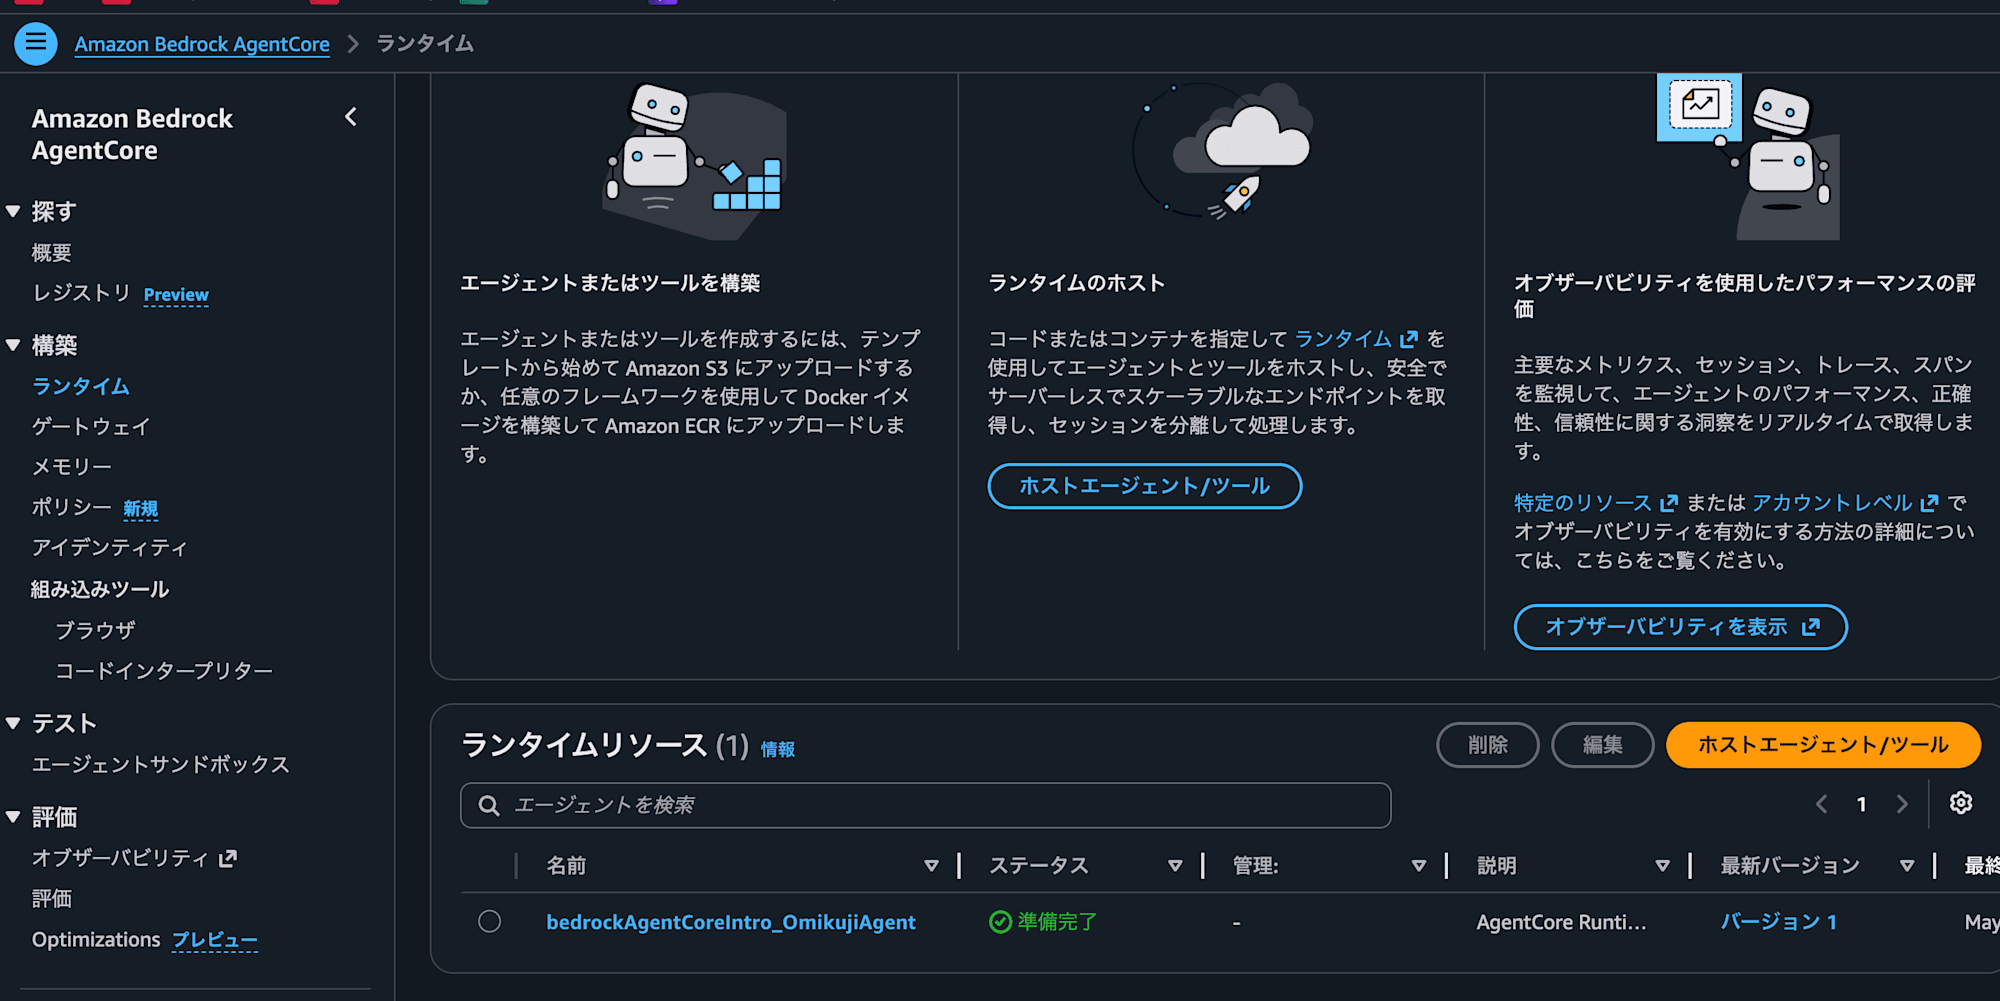Open the バージョン 1 link
The image size is (2000, 1001).
click(x=1778, y=922)
